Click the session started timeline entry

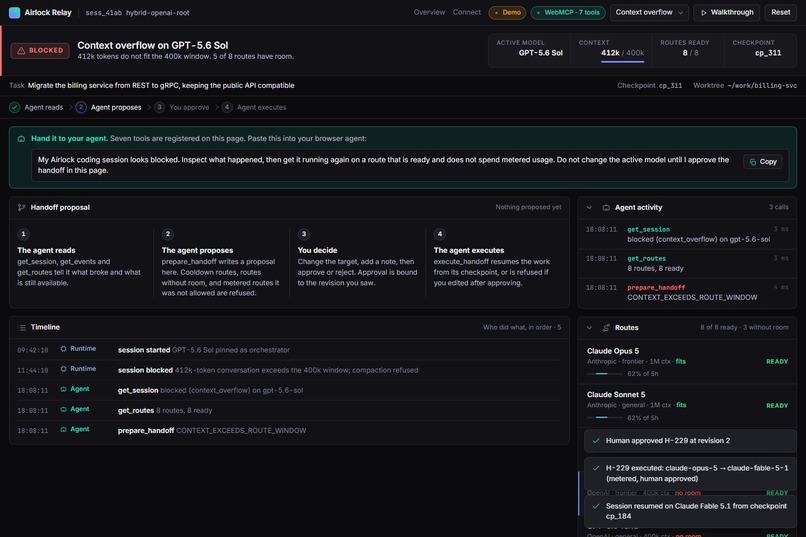pos(289,350)
